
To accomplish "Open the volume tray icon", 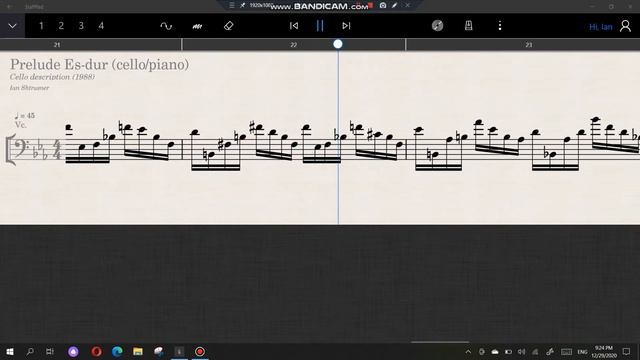I will (x=522, y=352).
